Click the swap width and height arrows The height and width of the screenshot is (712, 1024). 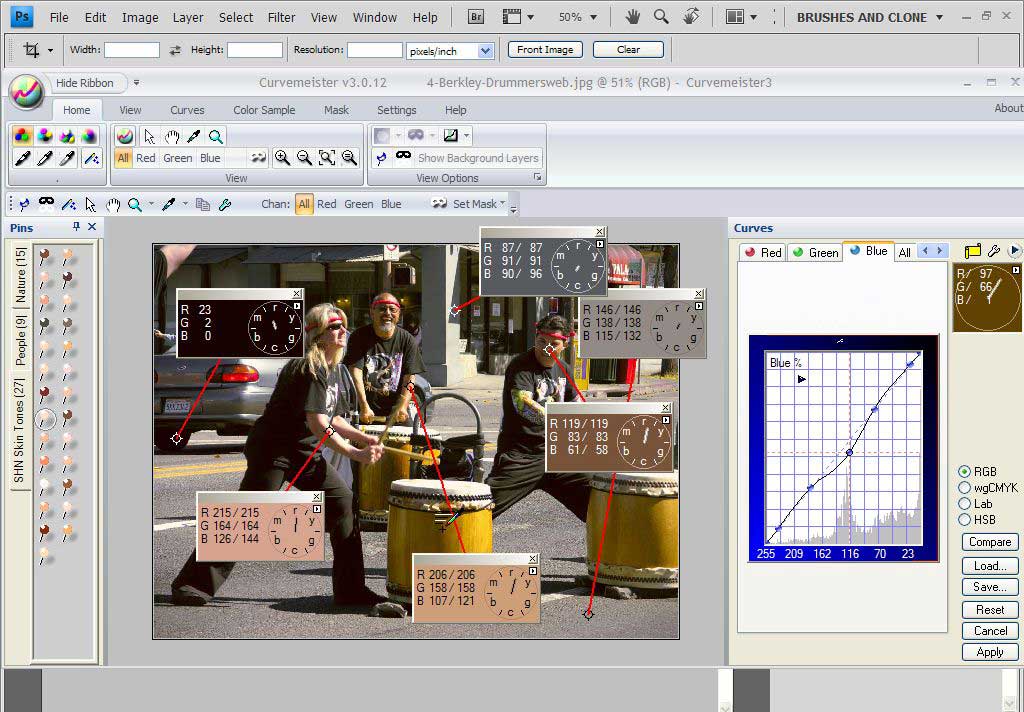[175, 50]
